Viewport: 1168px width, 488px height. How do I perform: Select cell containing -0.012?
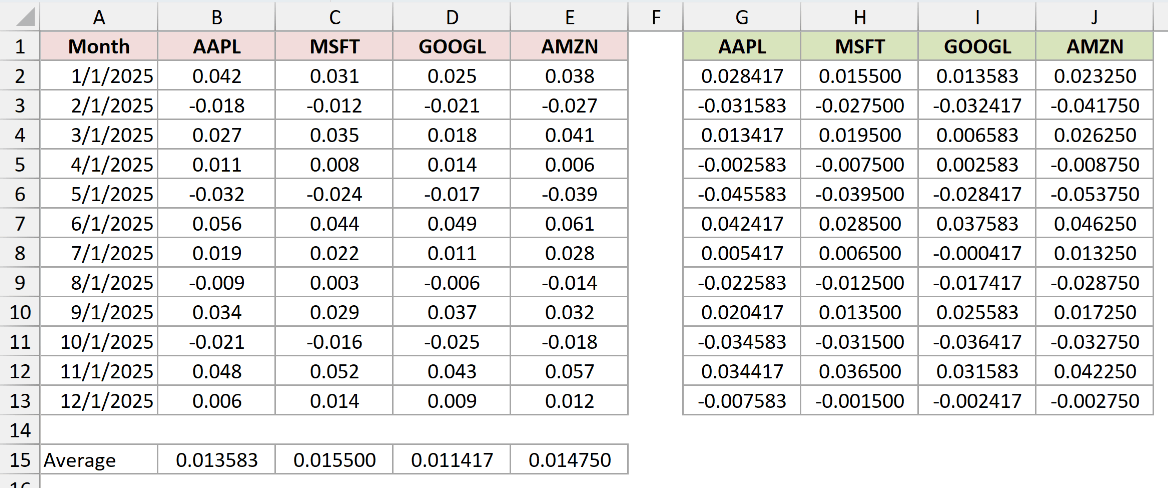(x=334, y=106)
